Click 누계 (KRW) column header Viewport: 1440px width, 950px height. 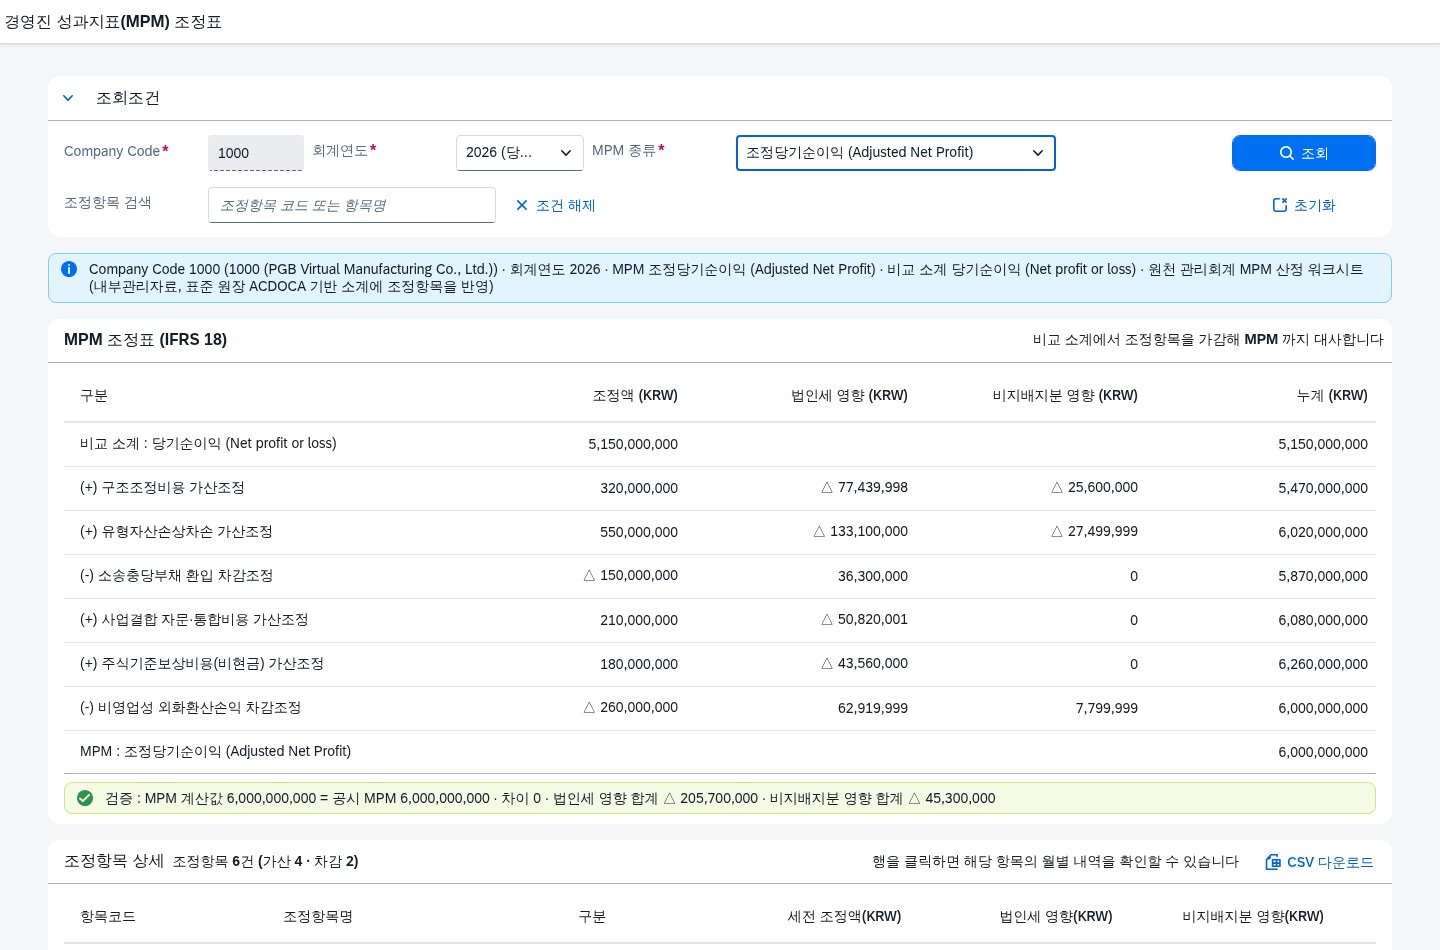coord(1332,396)
